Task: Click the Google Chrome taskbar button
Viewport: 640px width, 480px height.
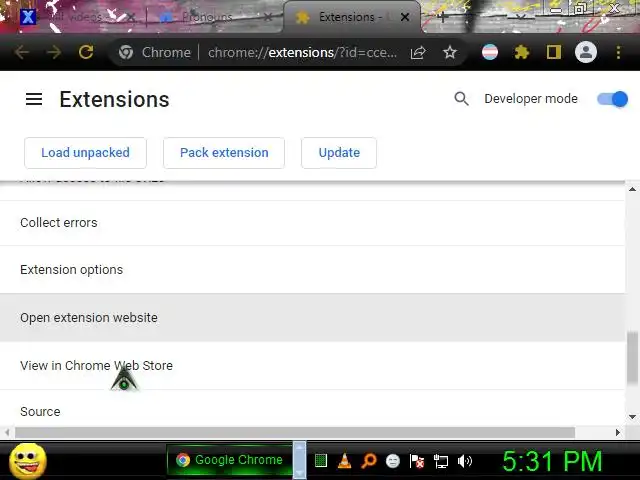Action: 229,460
